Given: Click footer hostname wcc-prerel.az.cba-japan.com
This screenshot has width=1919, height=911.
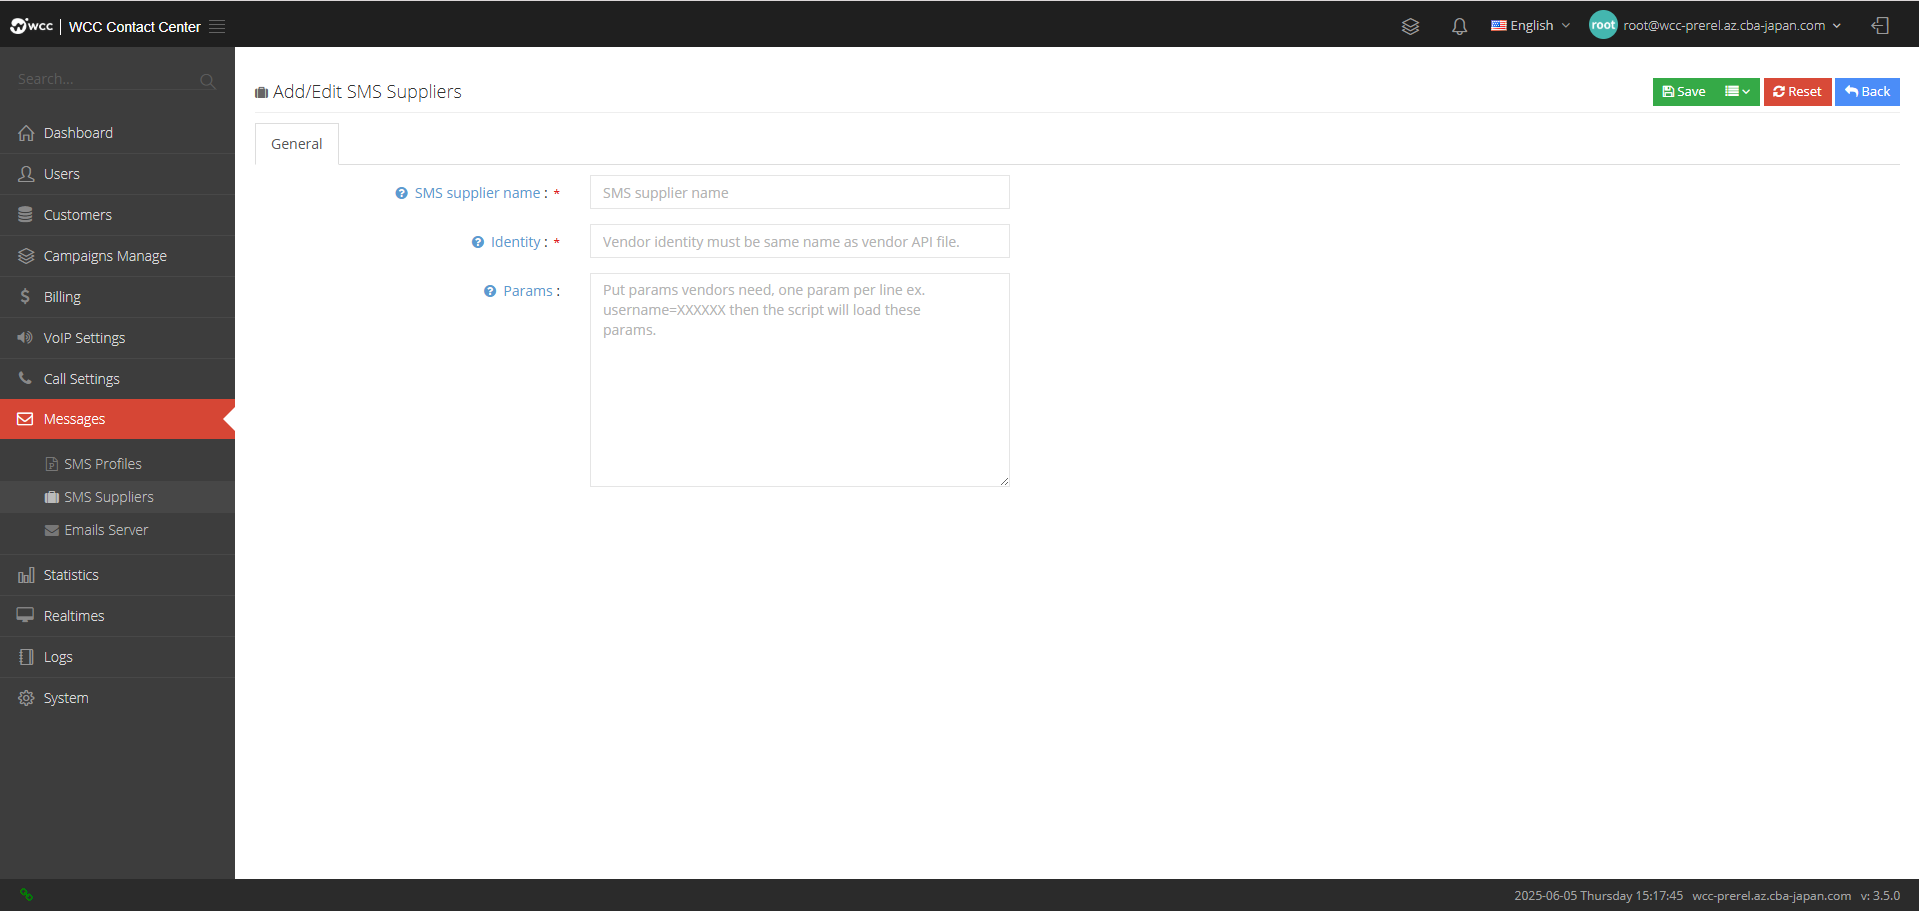Looking at the screenshot, I should (1771, 896).
